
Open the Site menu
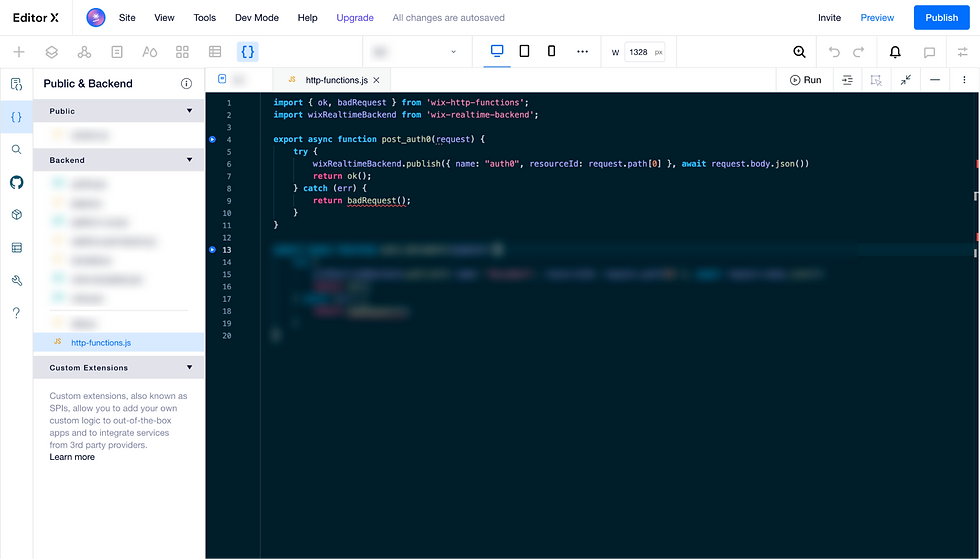click(x=127, y=18)
